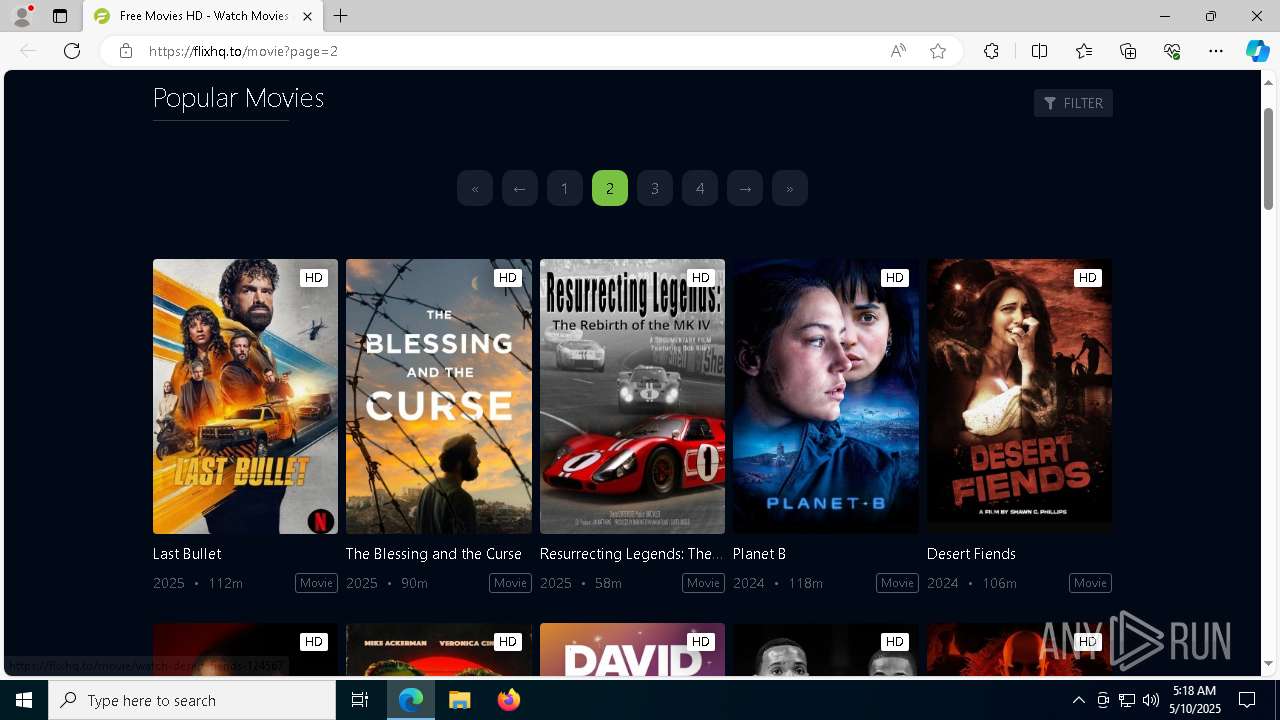The image size is (1280, 720).
Task: Add page to favorites star
Action: pos(938,51)
